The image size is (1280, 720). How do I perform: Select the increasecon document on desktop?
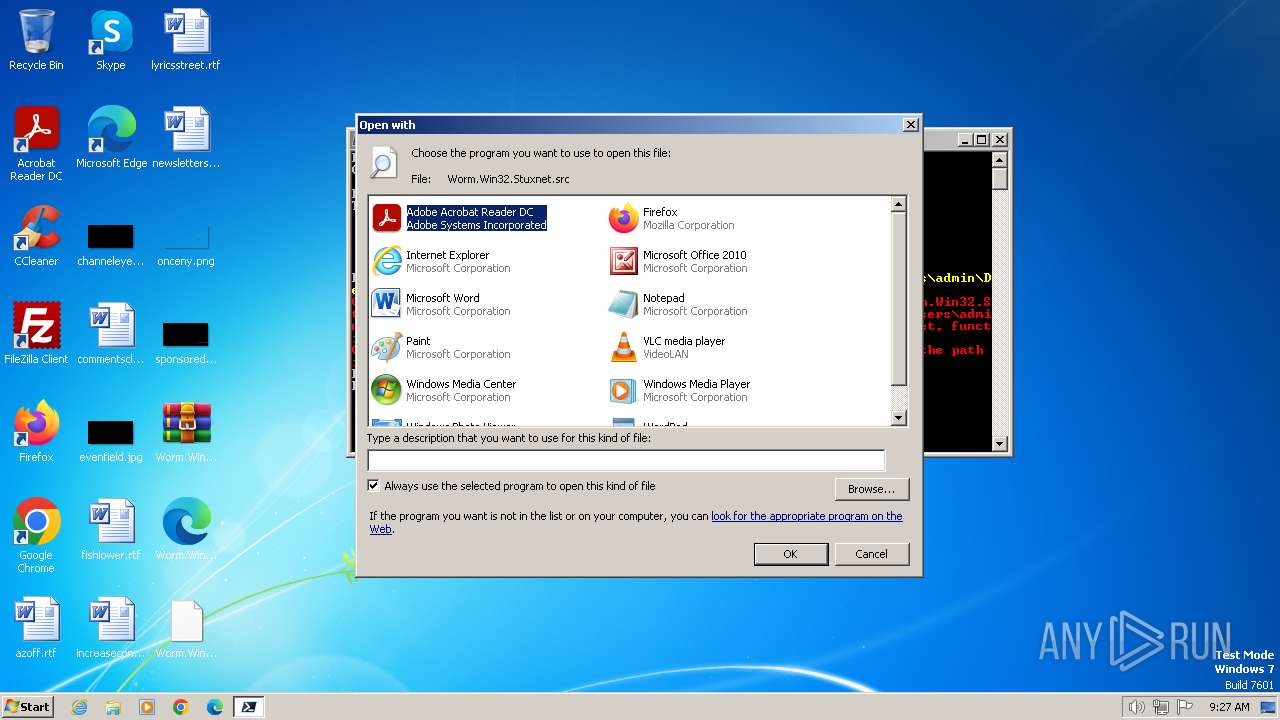pyautogui.click(x=111, y=628)
